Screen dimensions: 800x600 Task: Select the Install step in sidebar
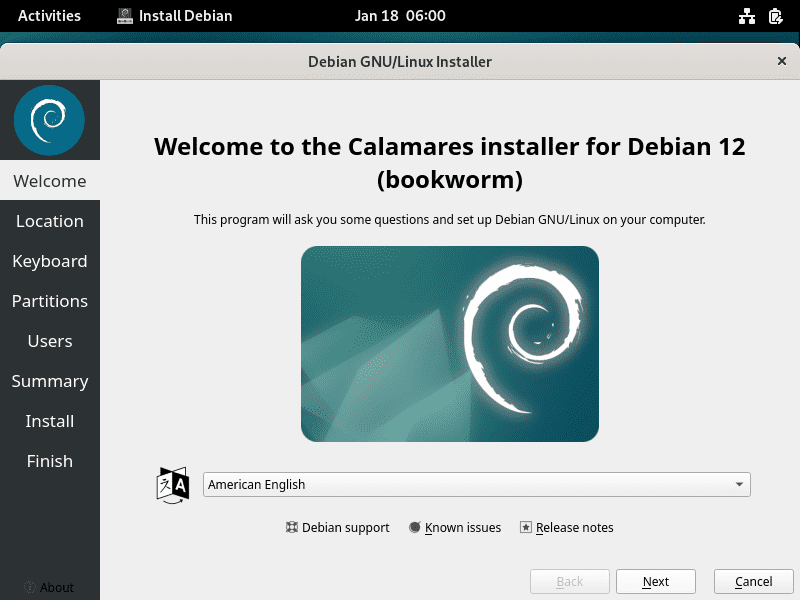pos(50,421)
